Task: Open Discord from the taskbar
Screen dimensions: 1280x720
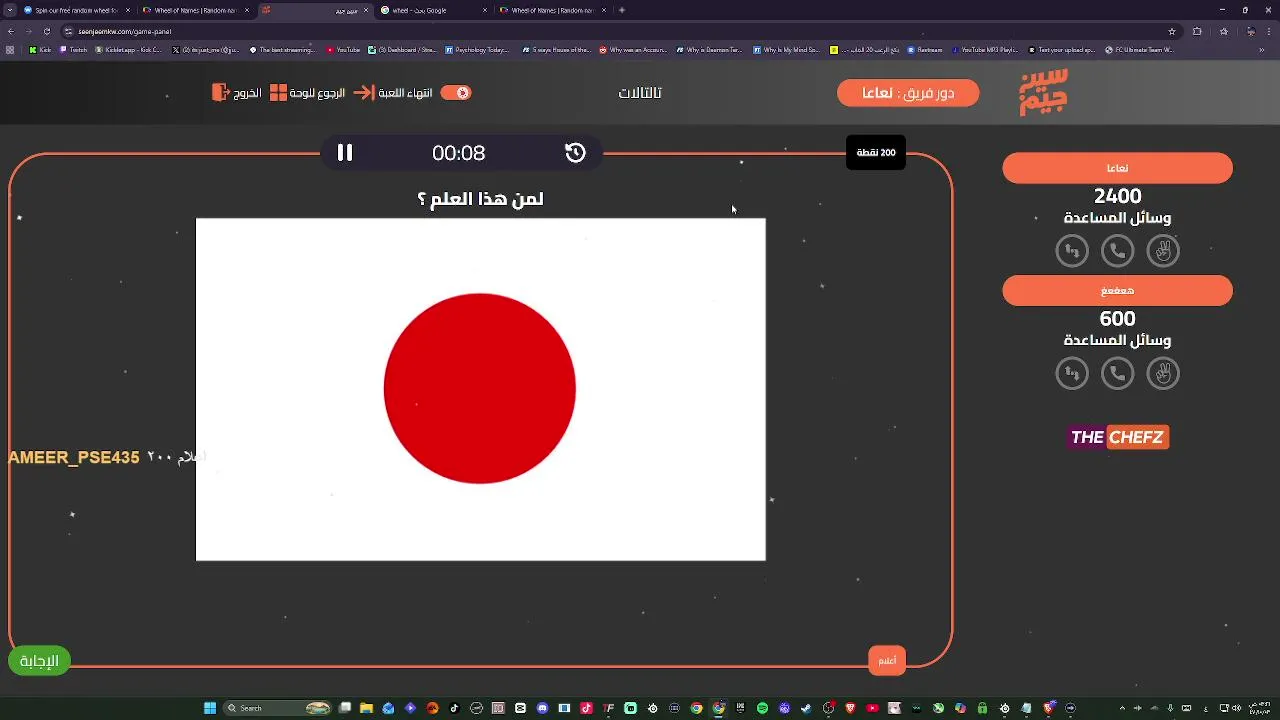Action: 542,708
